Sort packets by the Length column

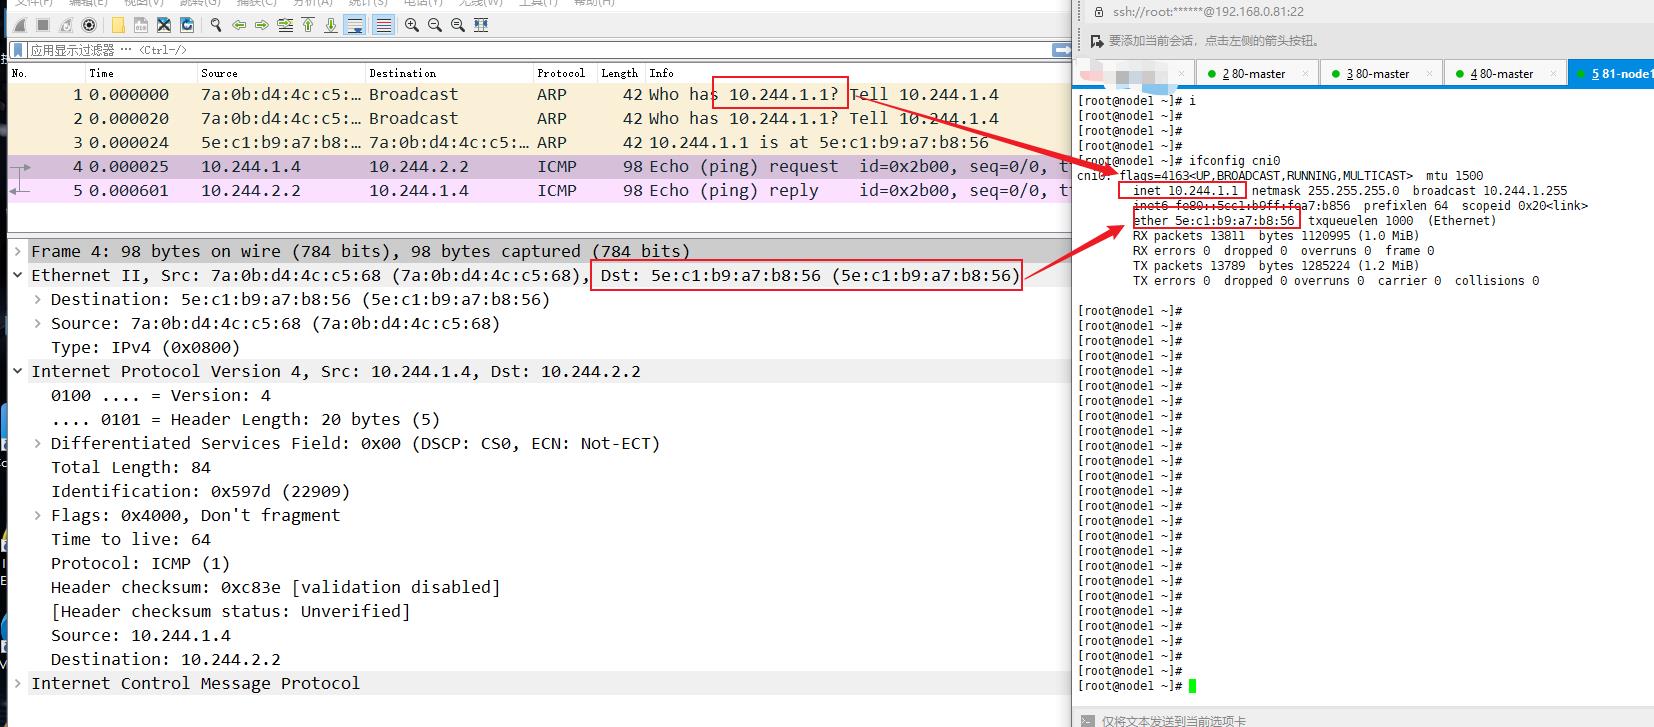tap(619, 73)
